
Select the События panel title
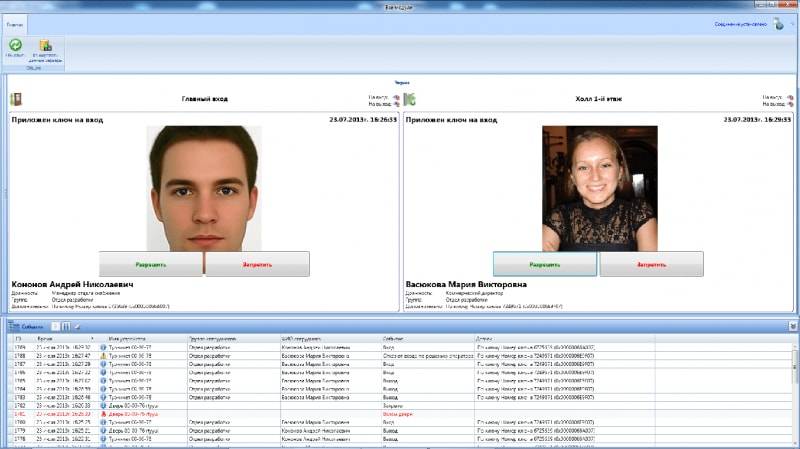pyautogui.click(x=32, y=326)
